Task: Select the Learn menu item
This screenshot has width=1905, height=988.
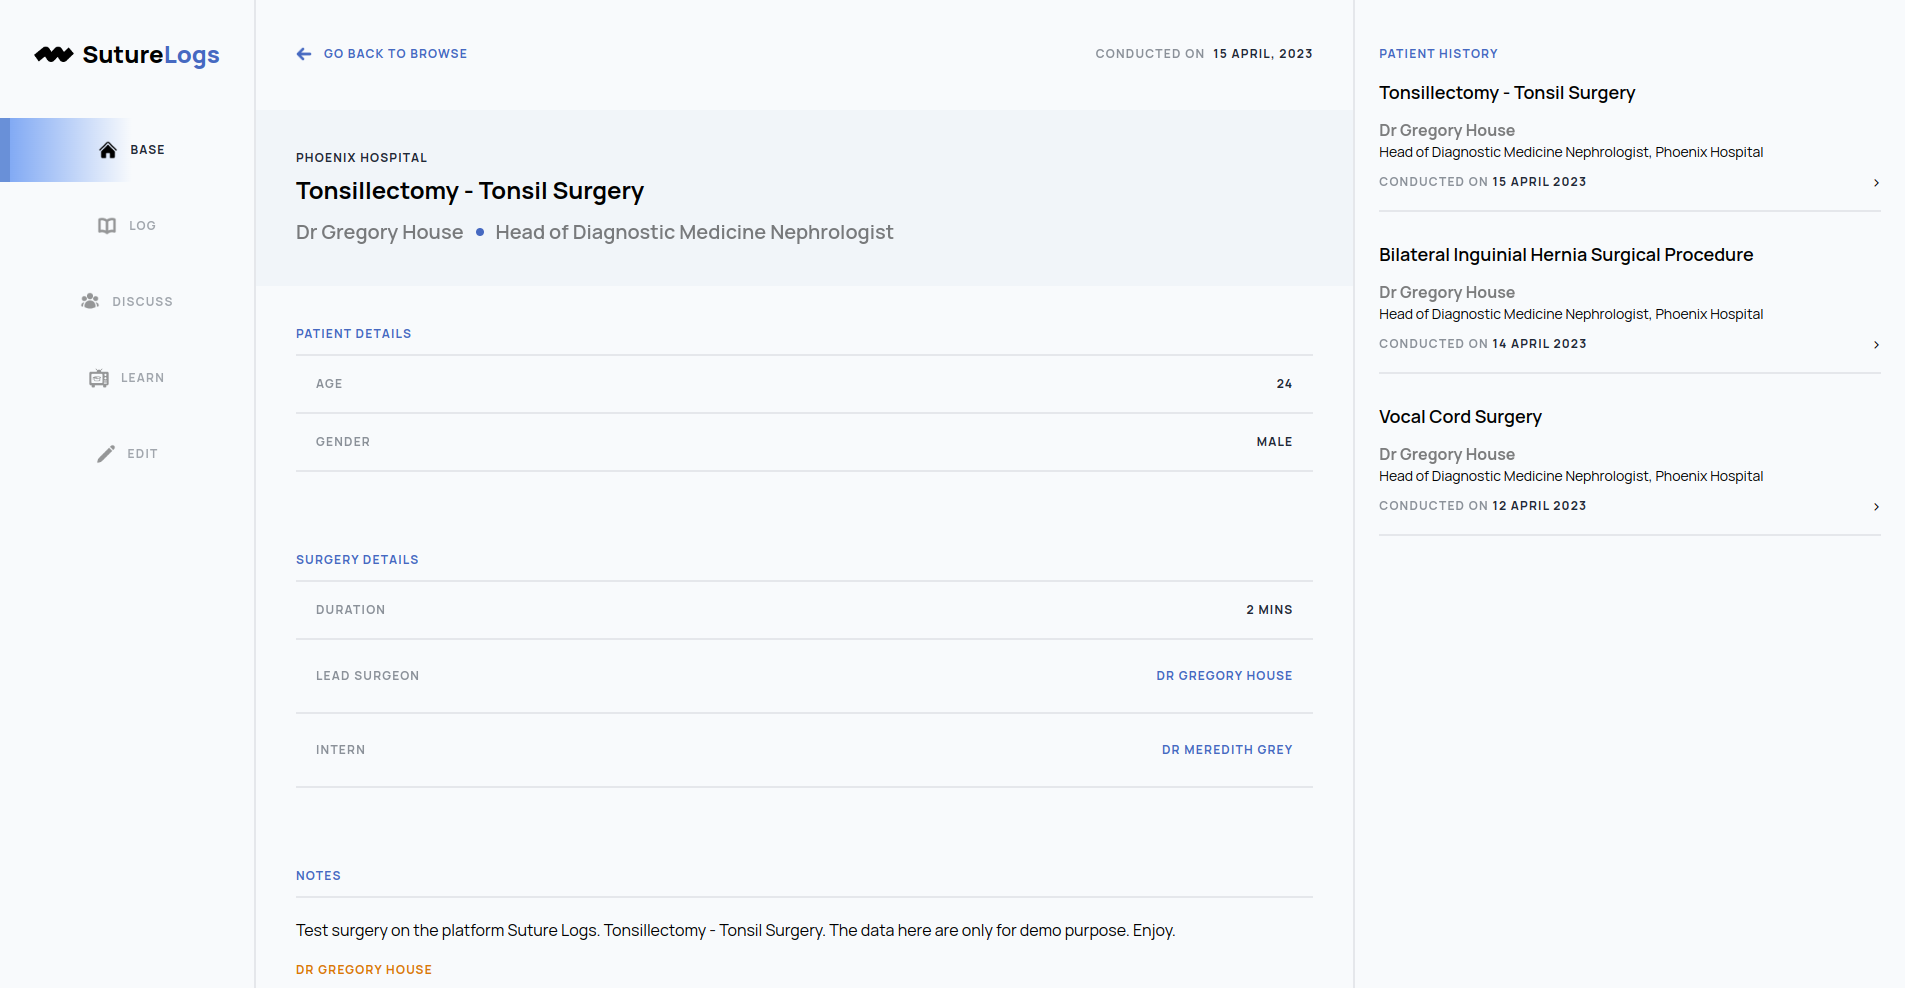Action: point(142,378)
